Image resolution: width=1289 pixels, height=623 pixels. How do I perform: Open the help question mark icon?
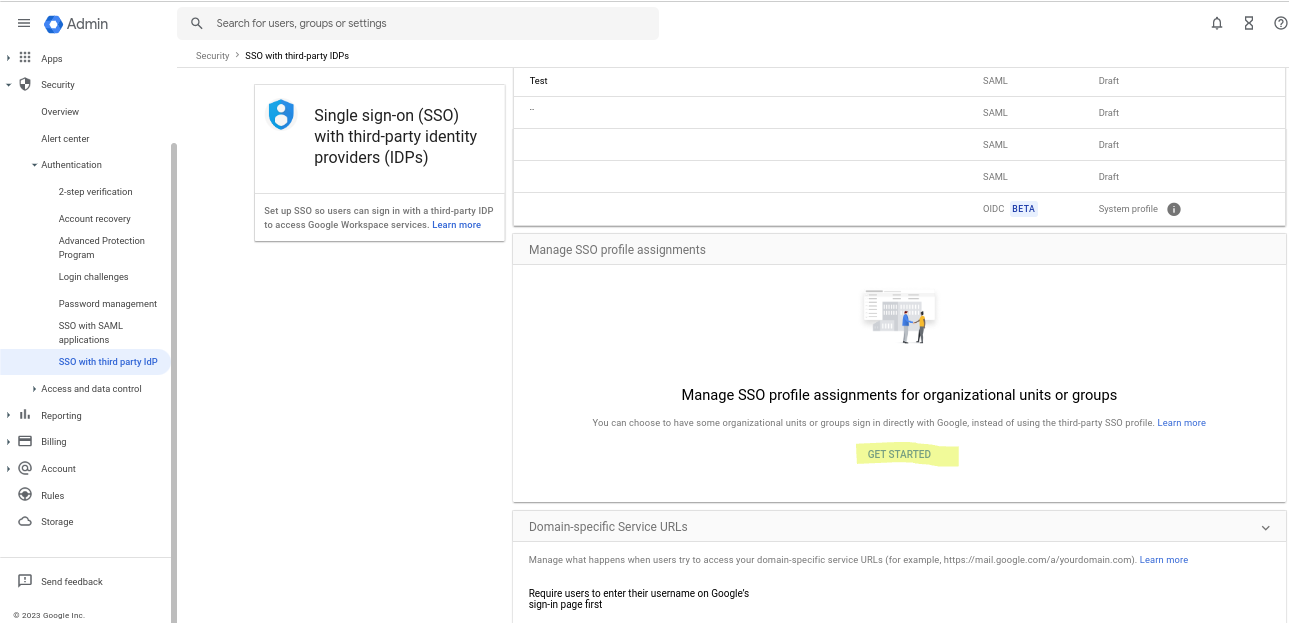click(1280, 23)
